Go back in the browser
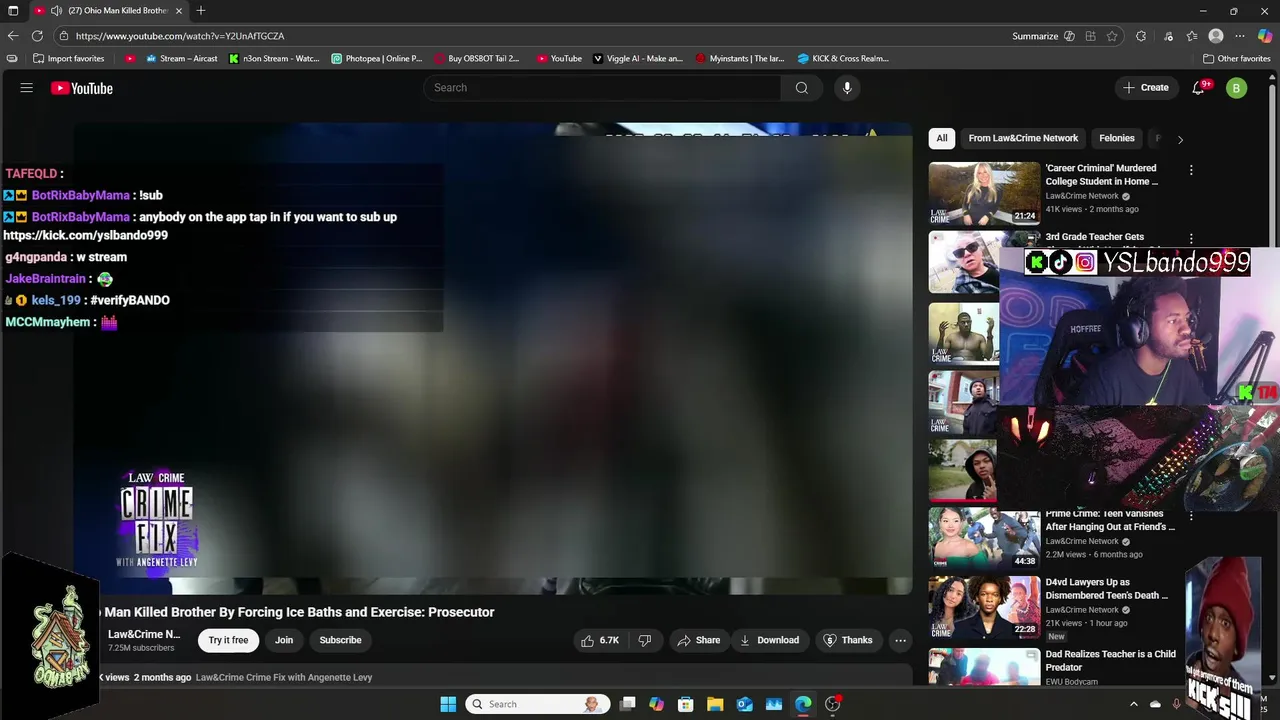Image resolution: width=1280 pixels, height=720 pixels. tap(13, 36)
